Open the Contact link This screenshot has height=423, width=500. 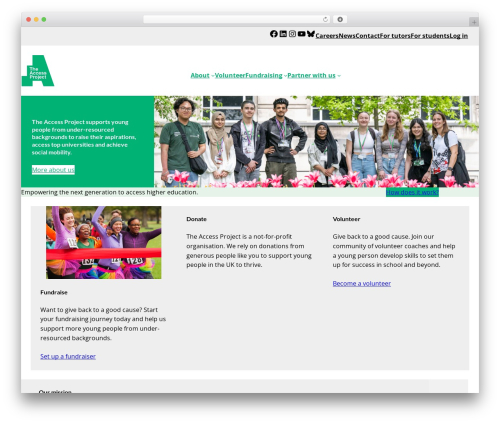click(x=367, y=36)
